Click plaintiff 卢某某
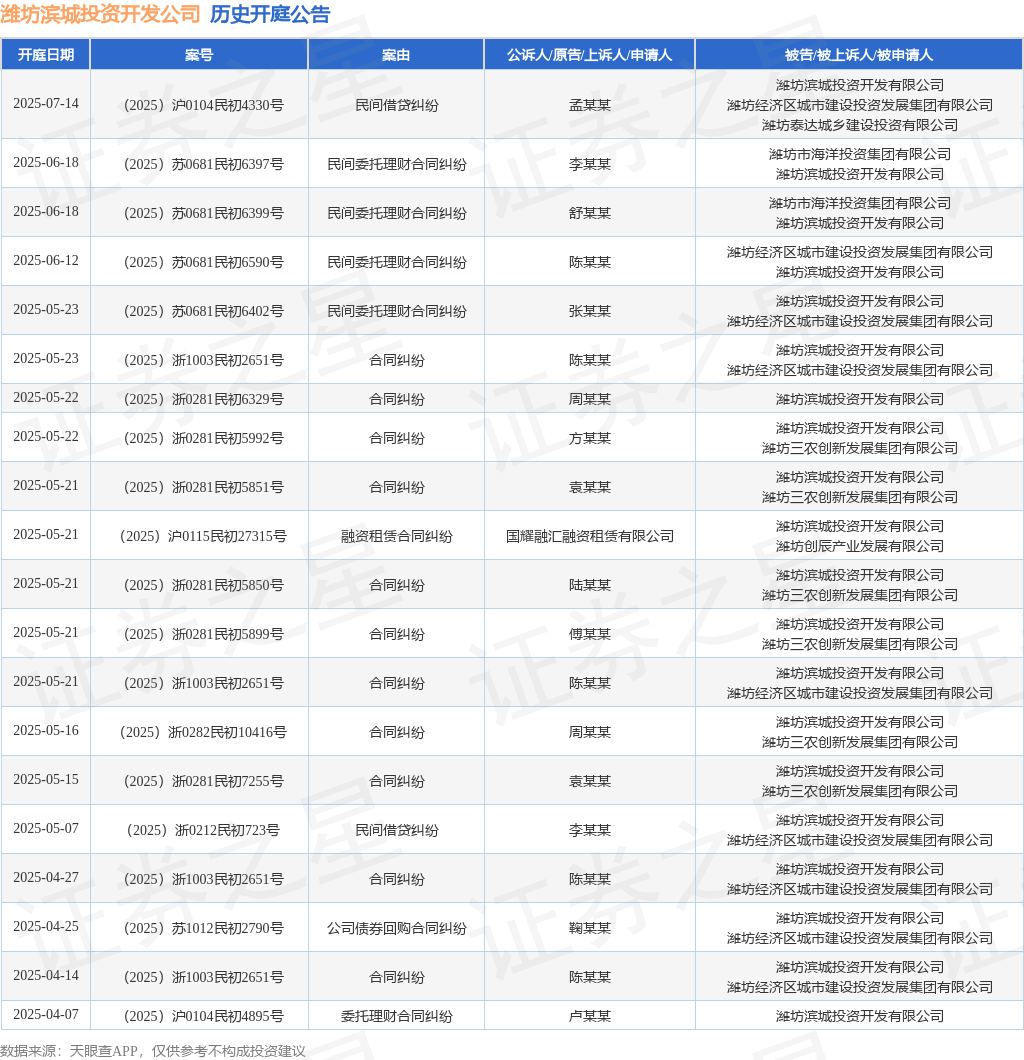 tap(589, 1016)
